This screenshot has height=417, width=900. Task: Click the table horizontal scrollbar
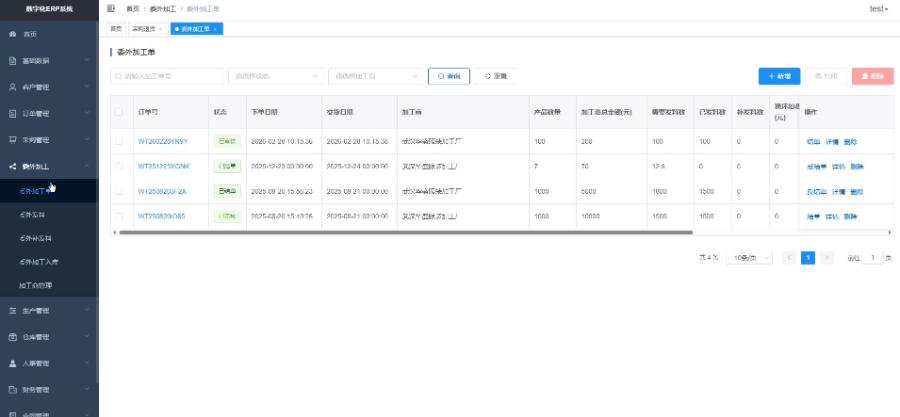tap(406, 232)
